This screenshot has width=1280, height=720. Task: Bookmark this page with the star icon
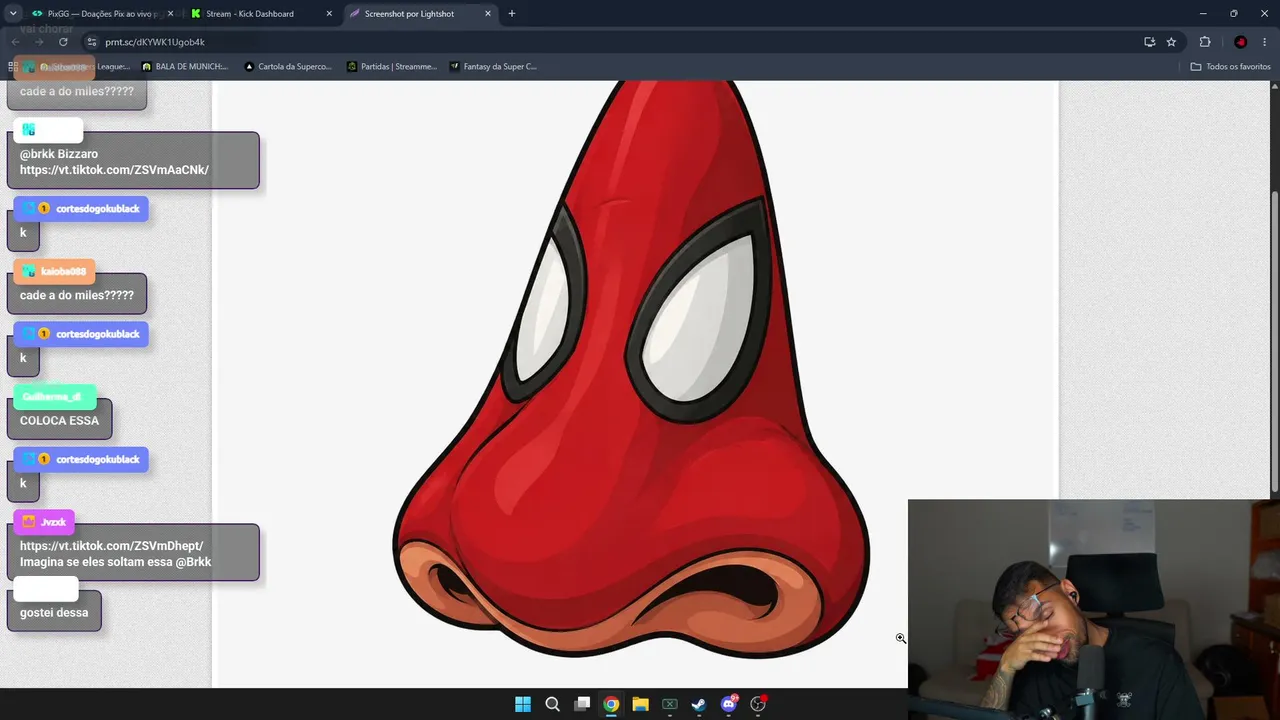[1171, 42]
